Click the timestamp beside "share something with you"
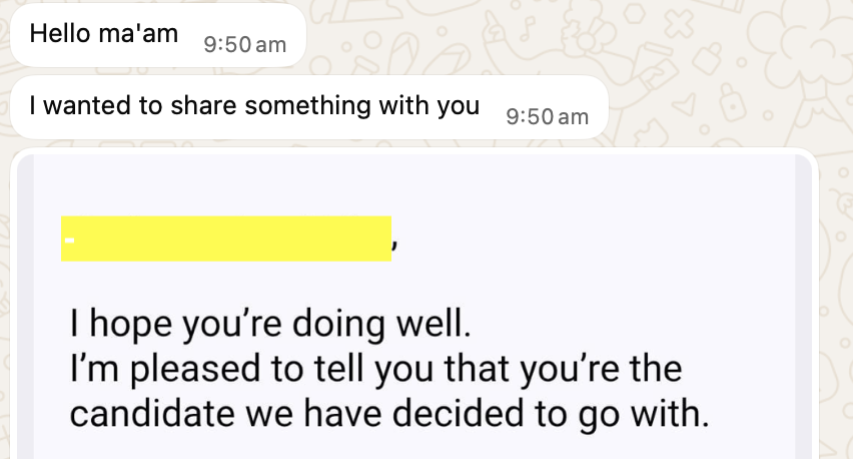The height and width of the screenshot is (459, 853). pyautogui.click(x=548, y=117)
